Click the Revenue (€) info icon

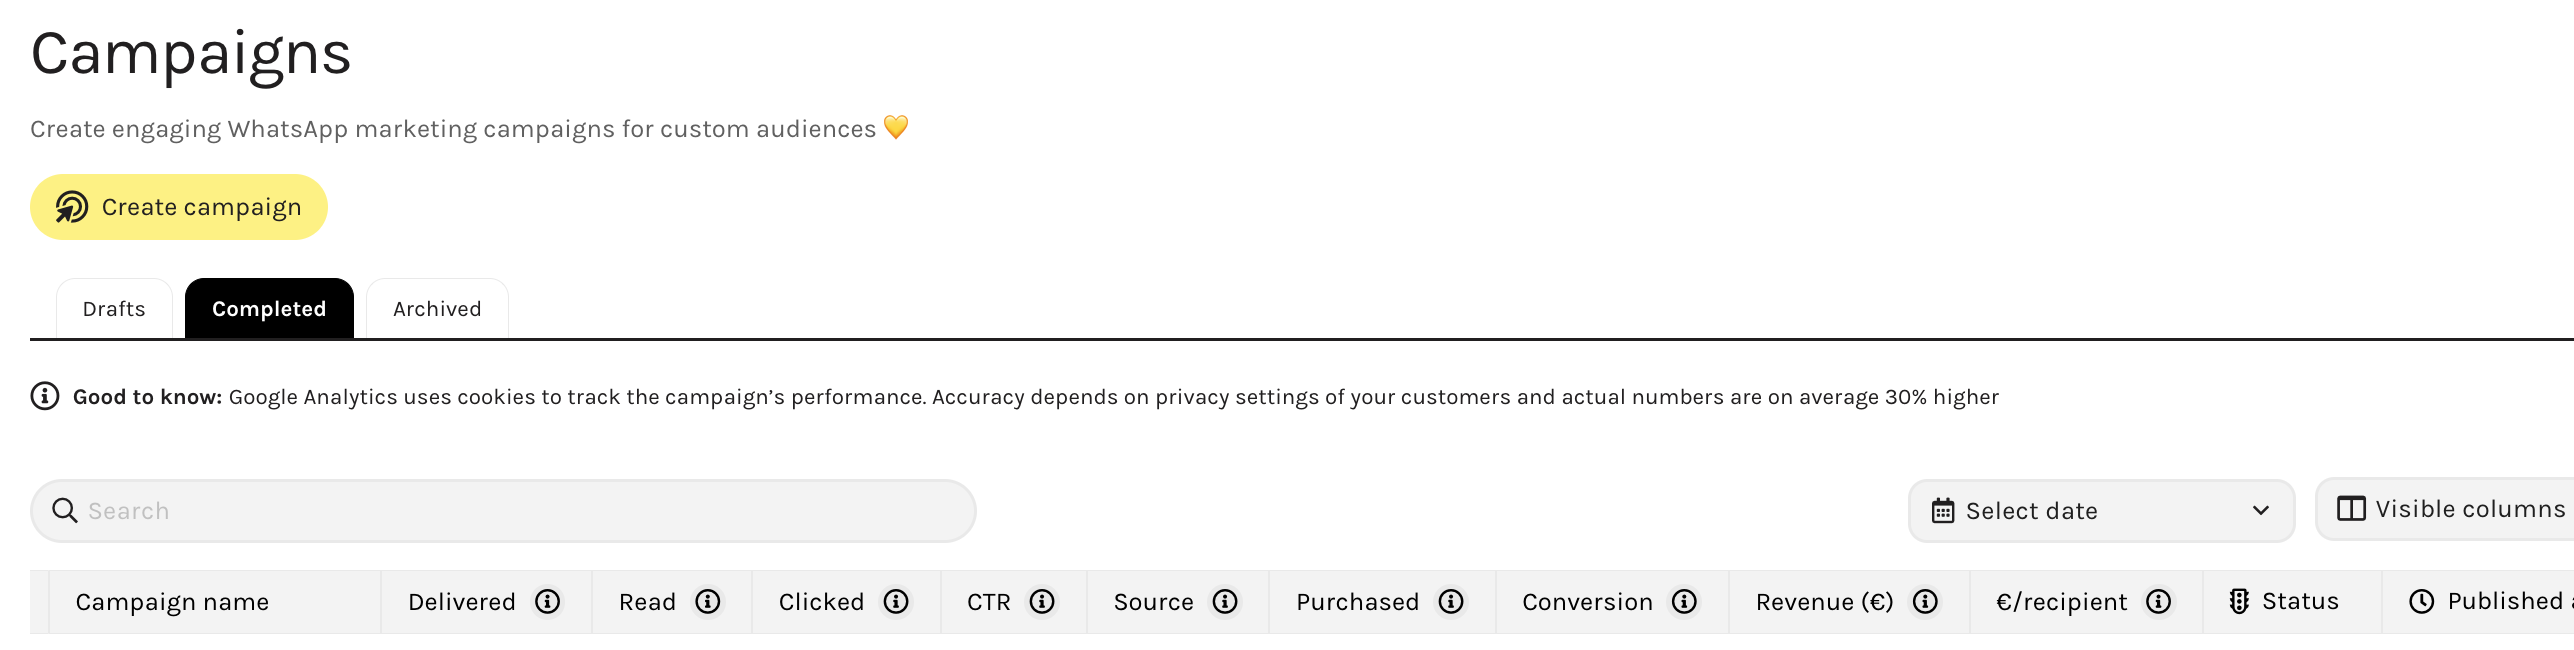pyautogui.click(x=1925, y=602)
